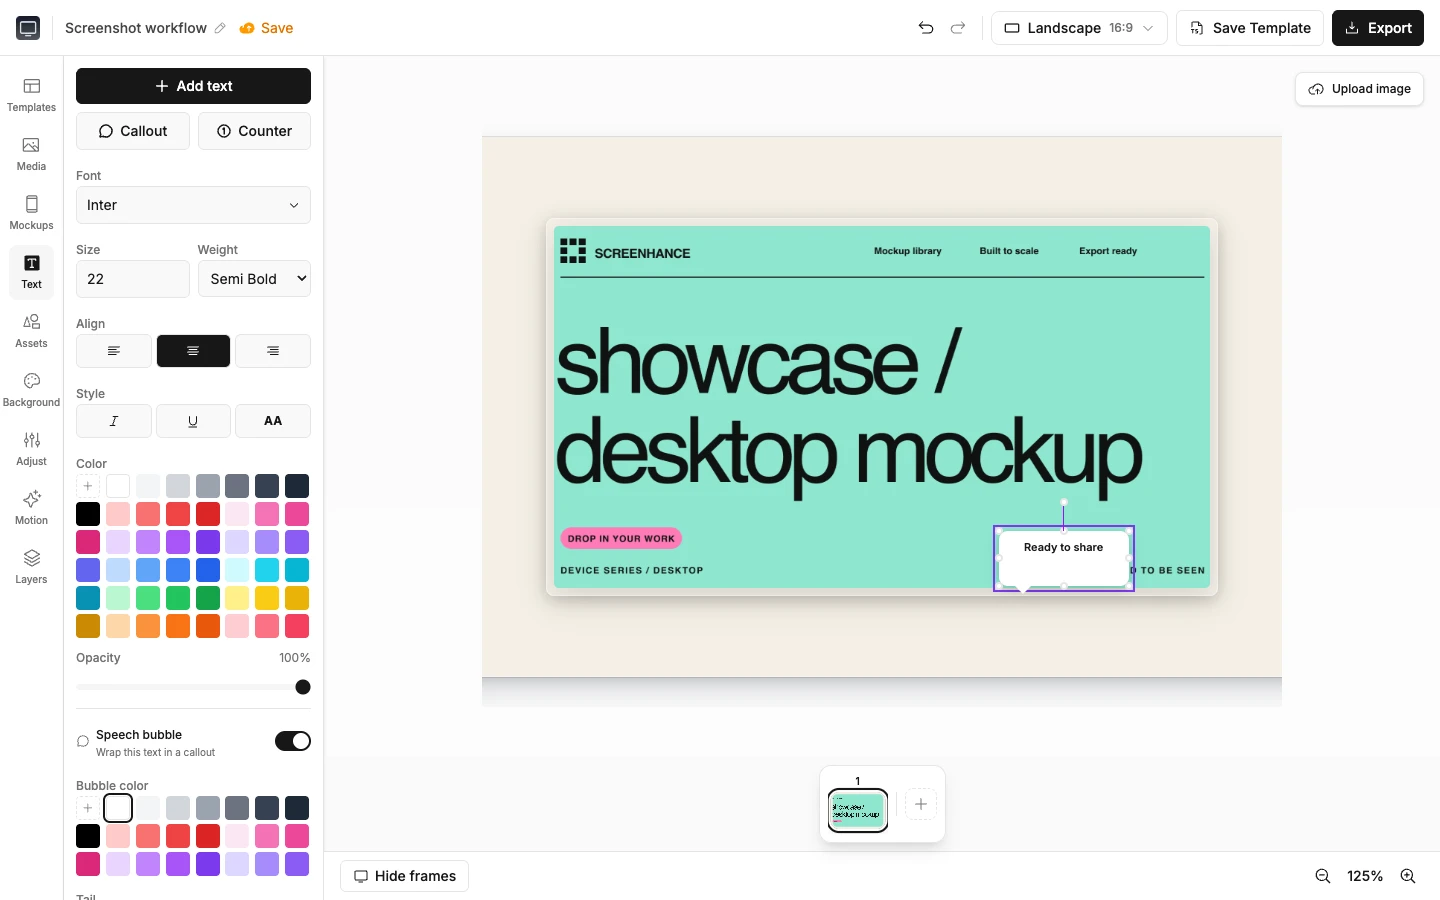Image resolution: width=1440 pixels, height=900 pixels.
Task: Open the Templates panel
Action: tap(31, 95)
